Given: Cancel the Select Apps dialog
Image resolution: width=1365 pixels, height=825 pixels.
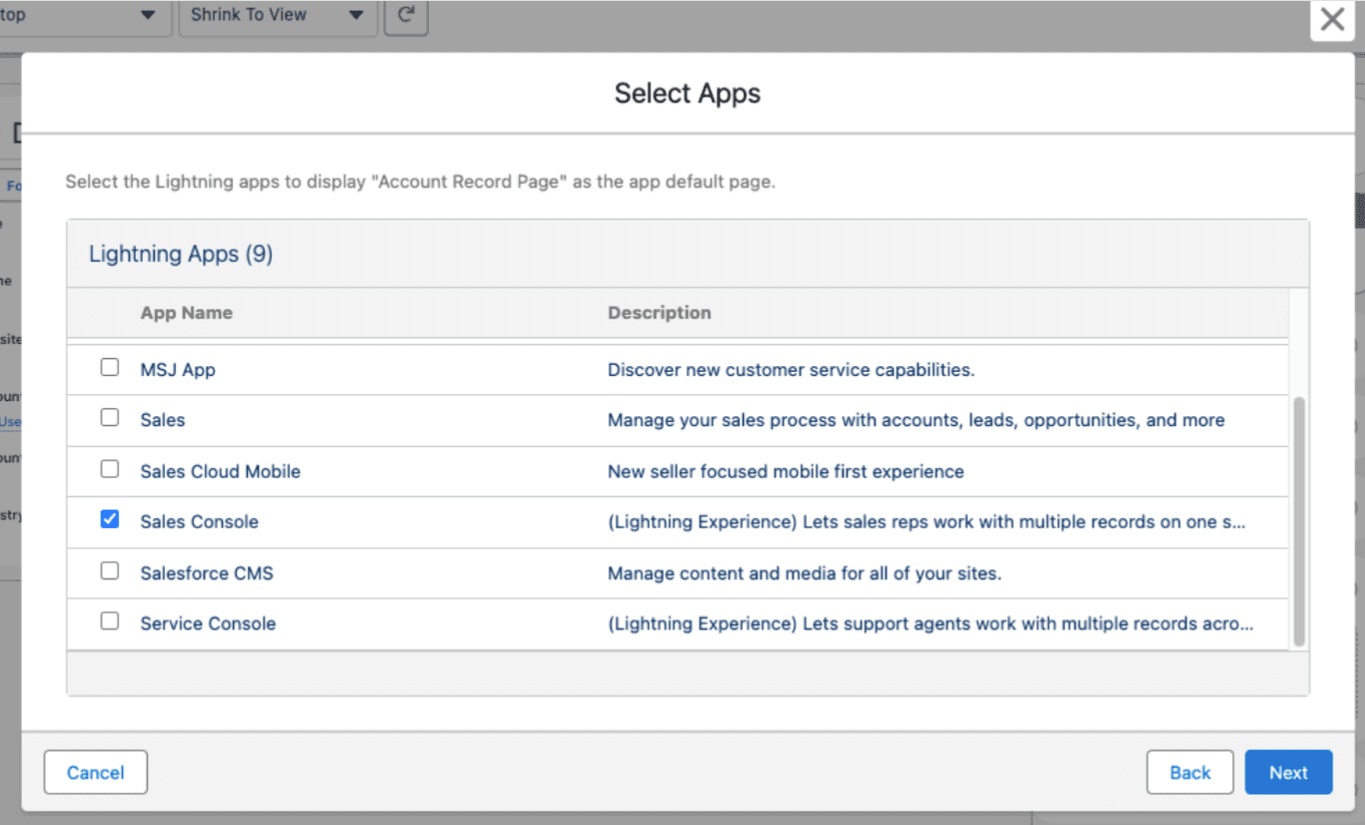Looking at the screenshot, I should 95,772.
